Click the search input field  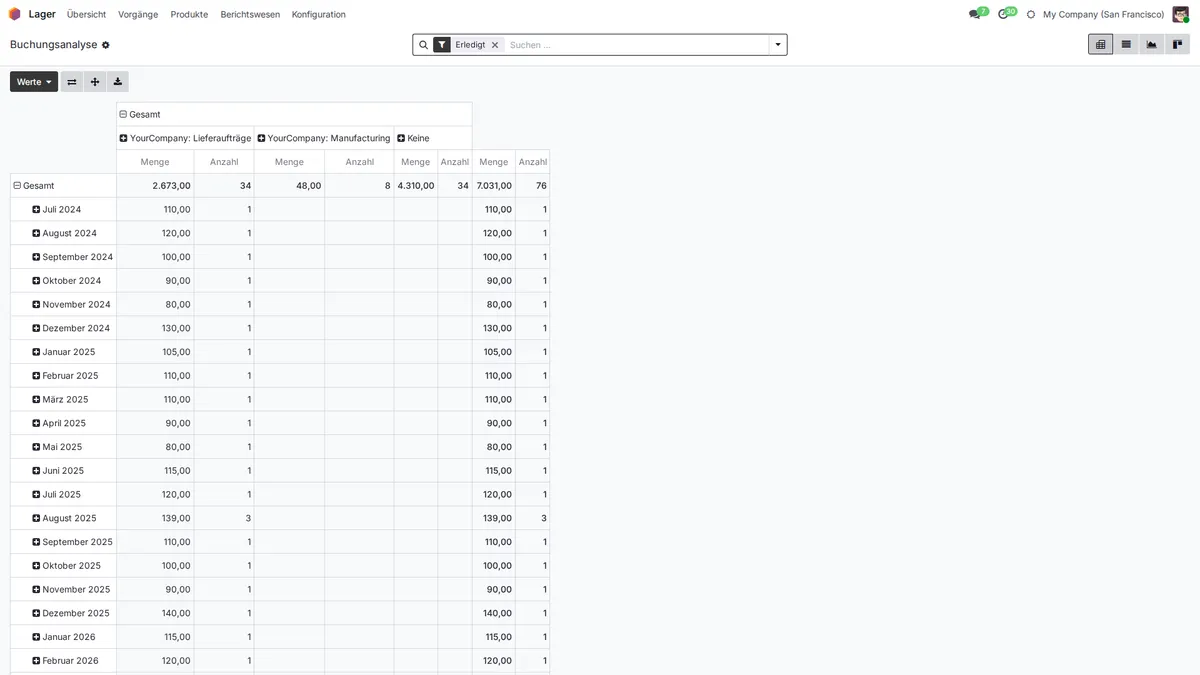point(636,45)
